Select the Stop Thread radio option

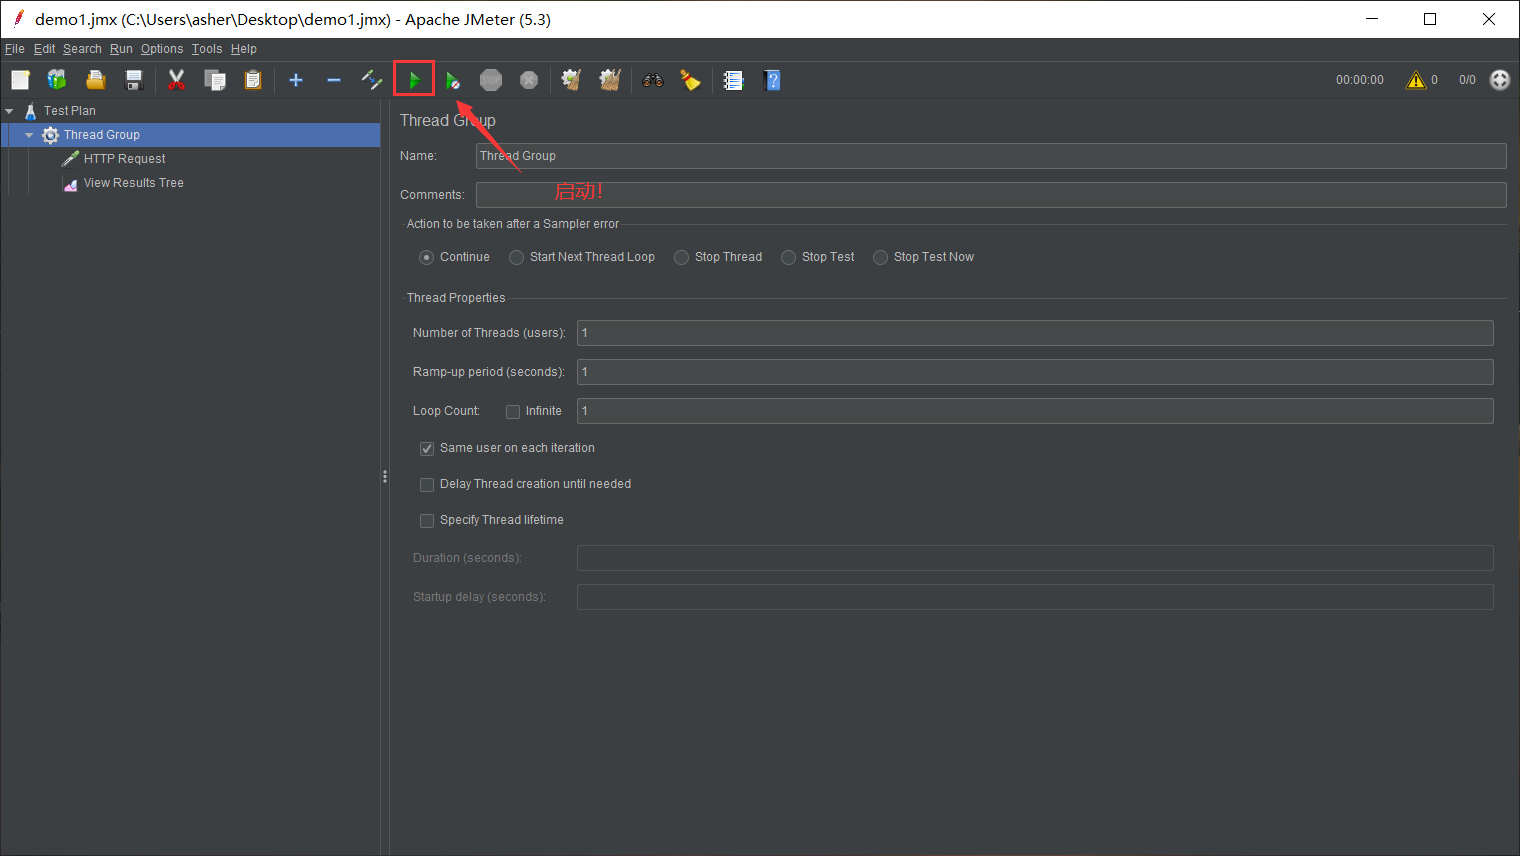point(681,258)
